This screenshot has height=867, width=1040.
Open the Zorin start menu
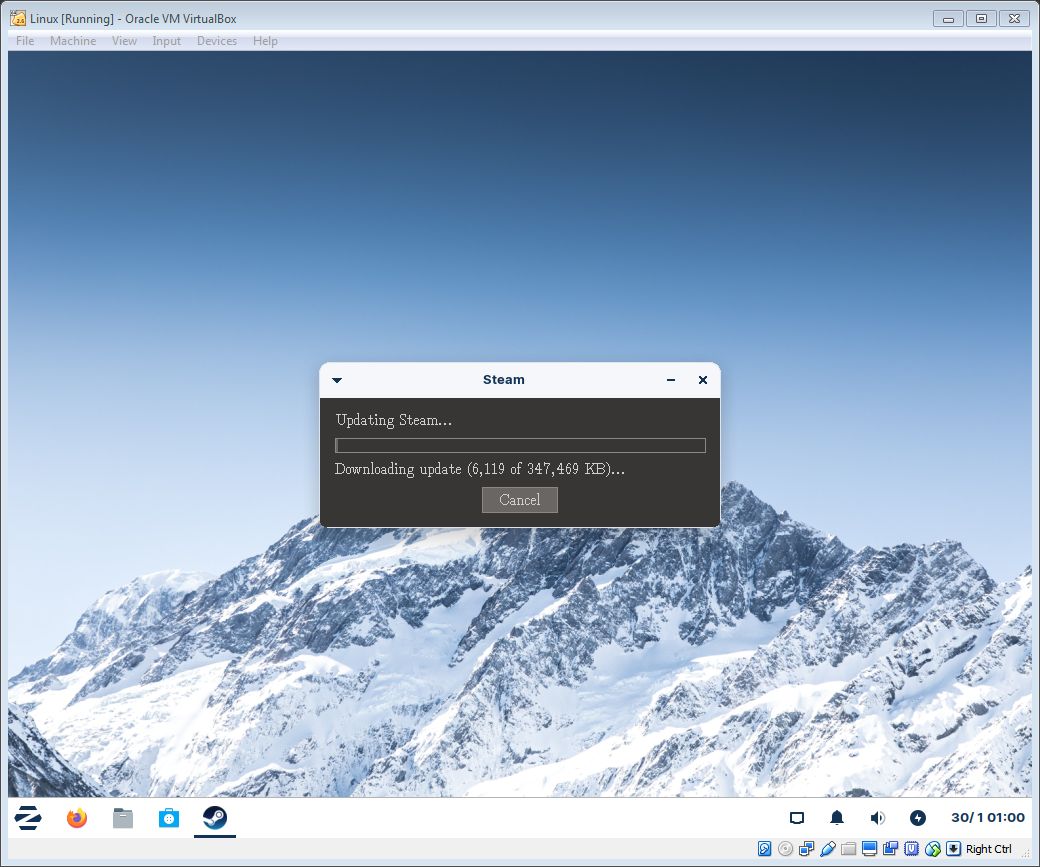point(28,818)
